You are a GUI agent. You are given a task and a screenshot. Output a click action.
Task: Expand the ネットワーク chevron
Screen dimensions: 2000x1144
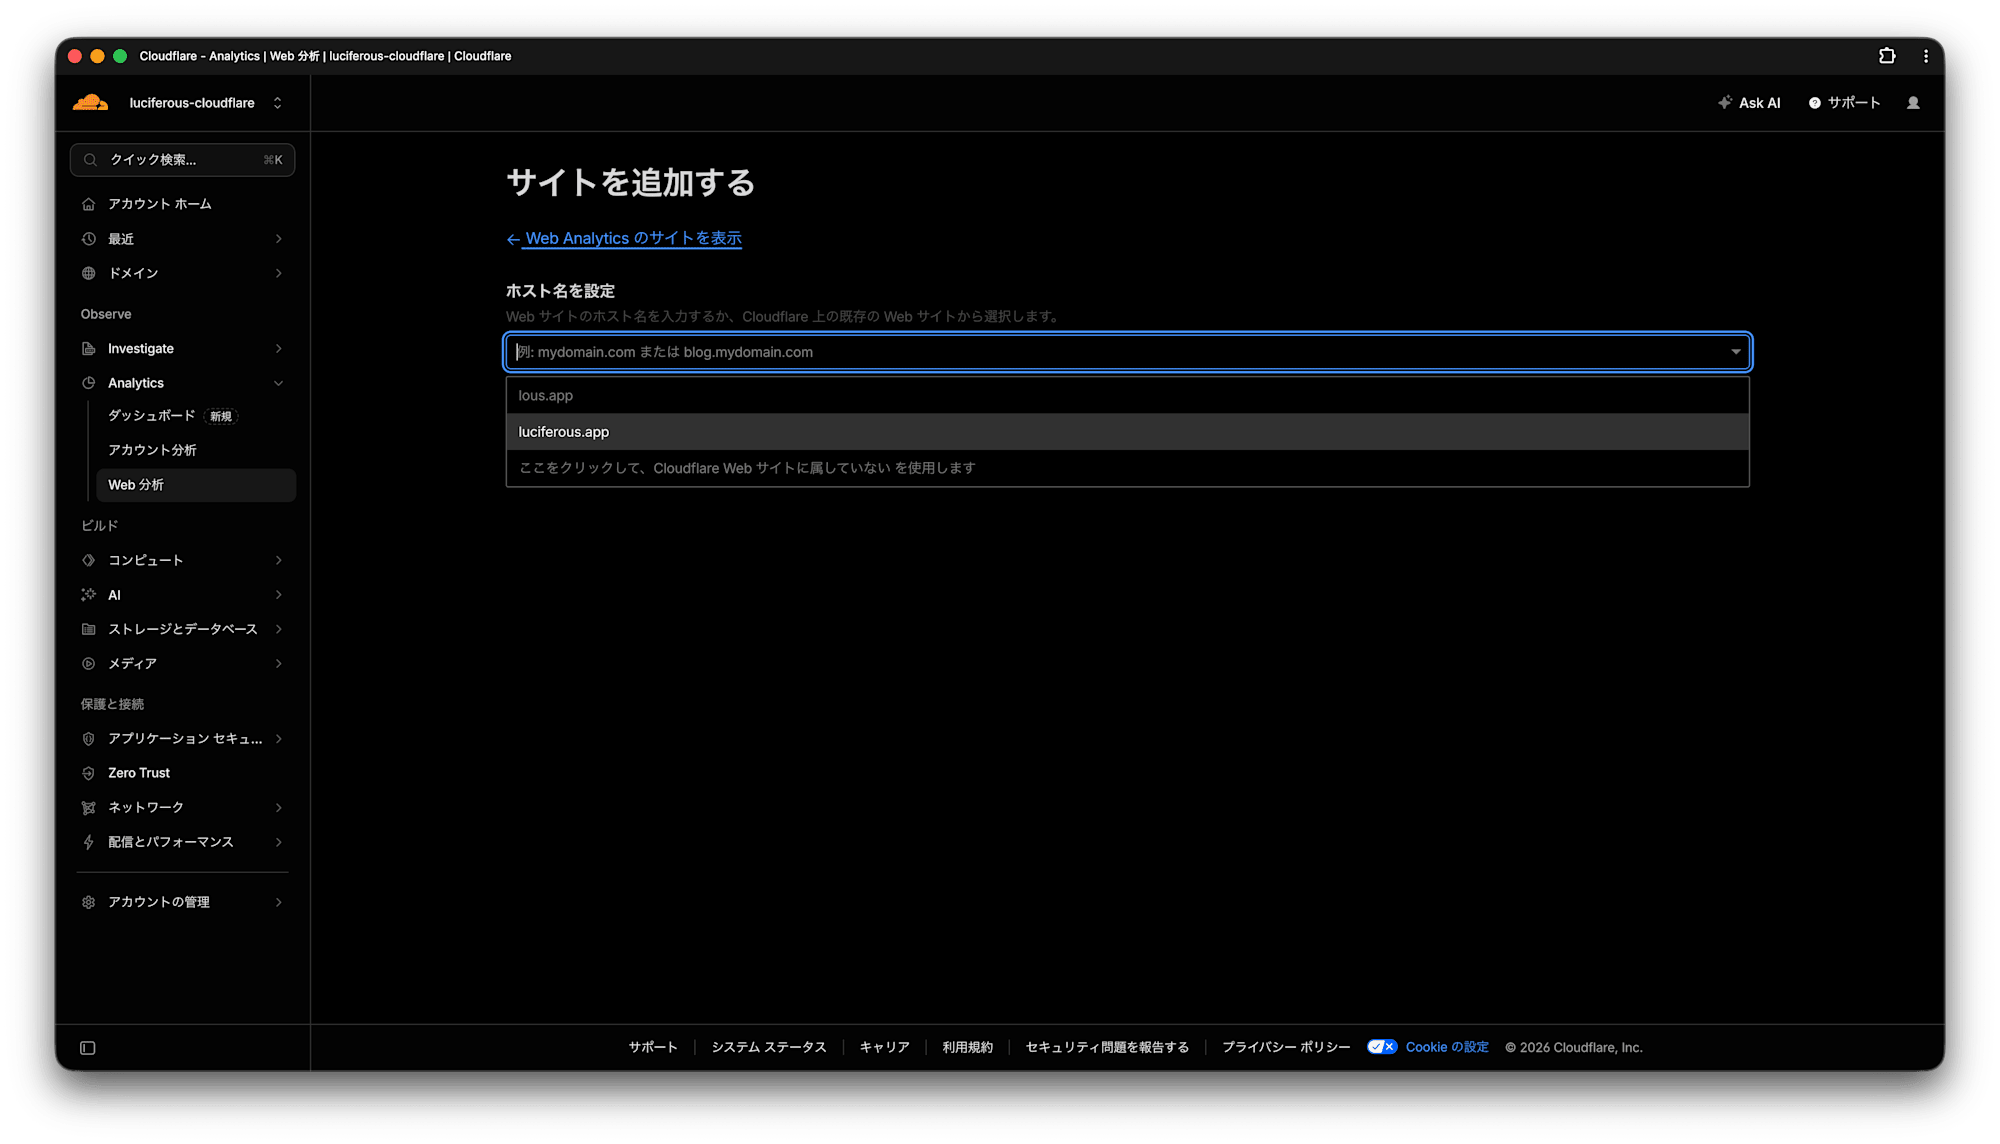pos(279,808)
